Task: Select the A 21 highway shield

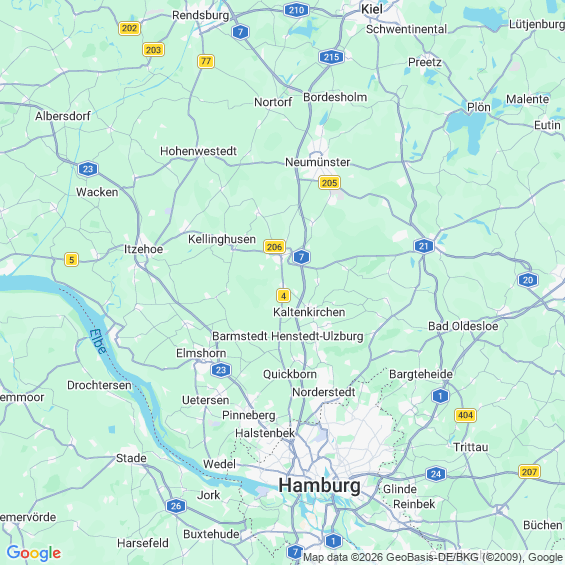Action: click(424, 246)
